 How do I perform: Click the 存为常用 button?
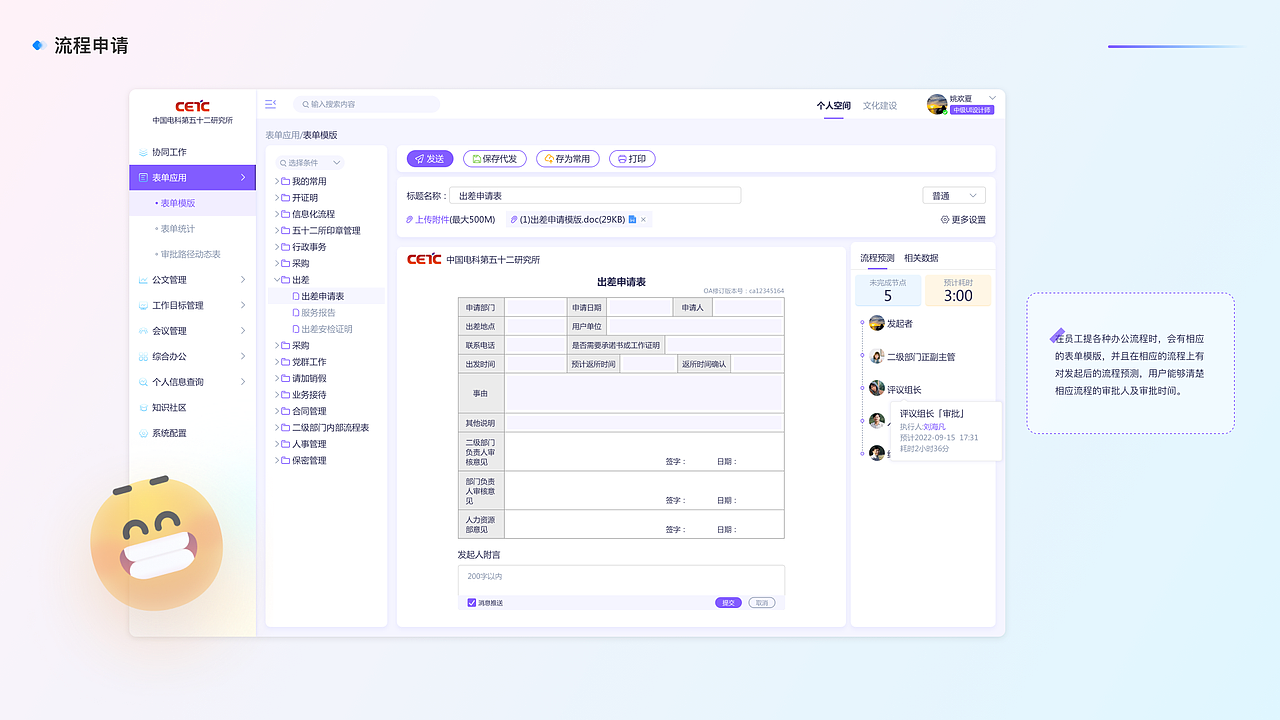pyautogui.click(x=567, y=159)
